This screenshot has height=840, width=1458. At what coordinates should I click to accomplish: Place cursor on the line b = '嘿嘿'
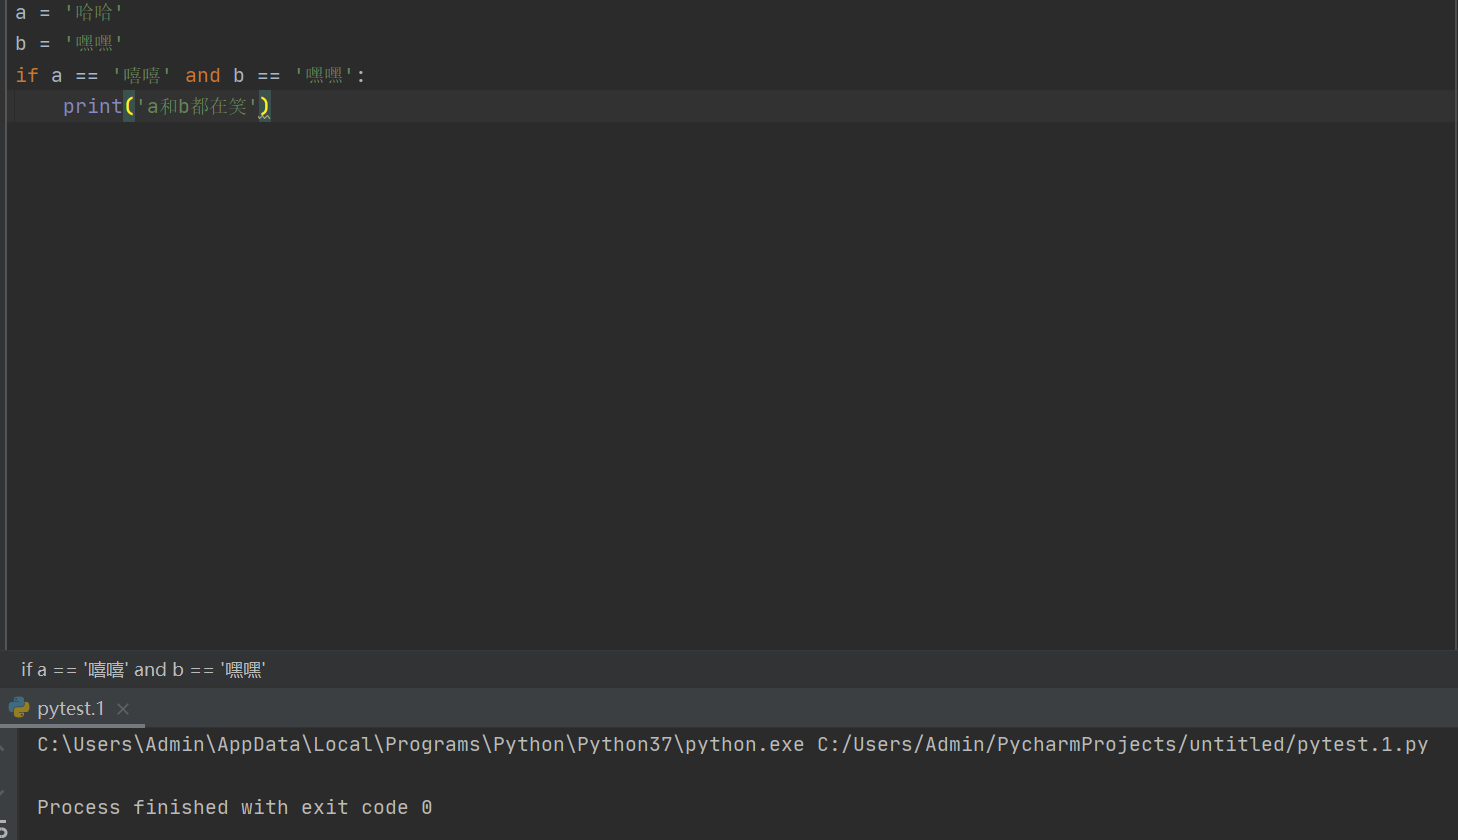click(x=69, y=44)
